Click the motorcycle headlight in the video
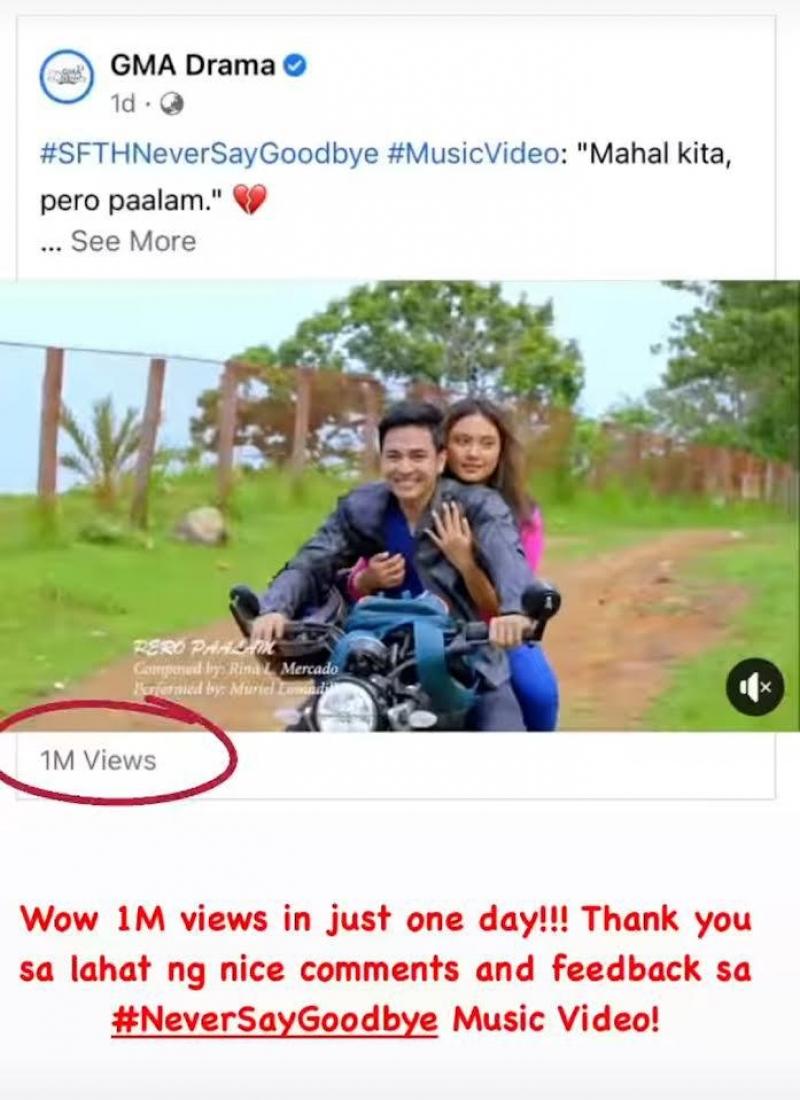 point(345,705)
